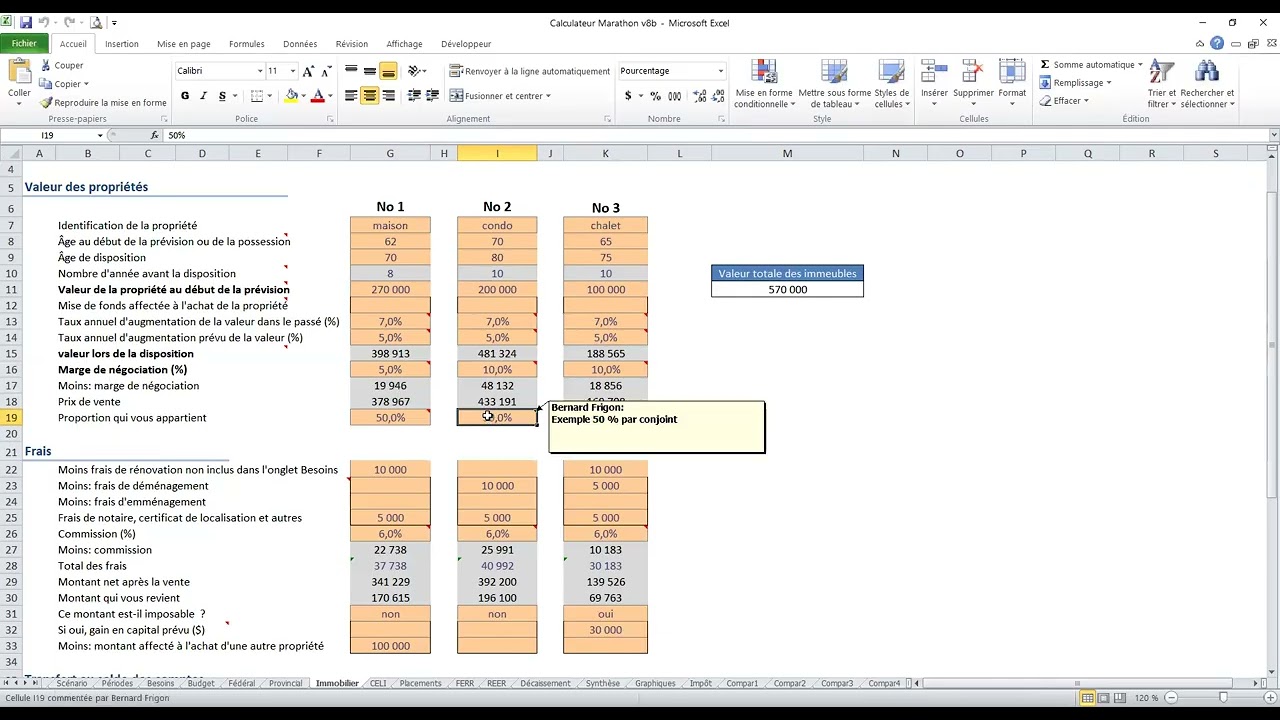Apply italic with the I button
1280x720 pixels.
(x=204, y=96)
